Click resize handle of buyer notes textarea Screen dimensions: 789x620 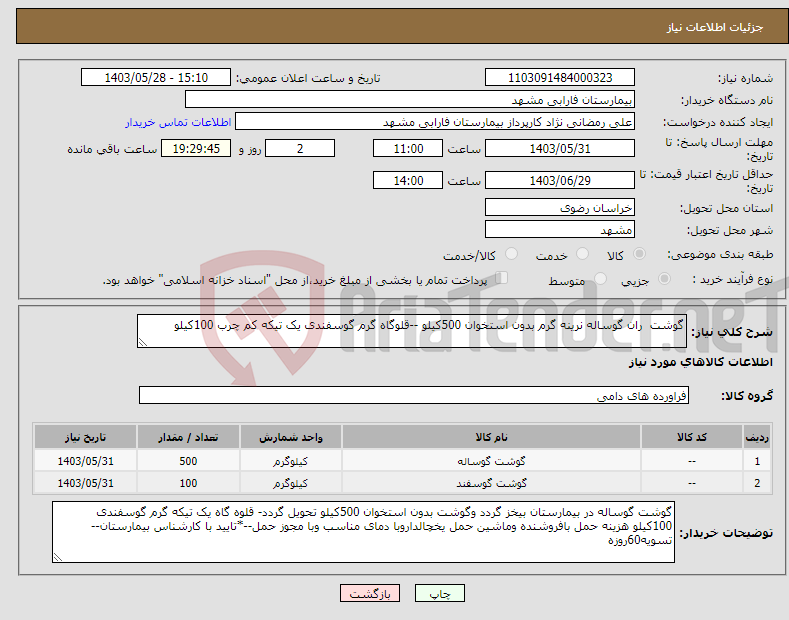click(x=58, y=557)
